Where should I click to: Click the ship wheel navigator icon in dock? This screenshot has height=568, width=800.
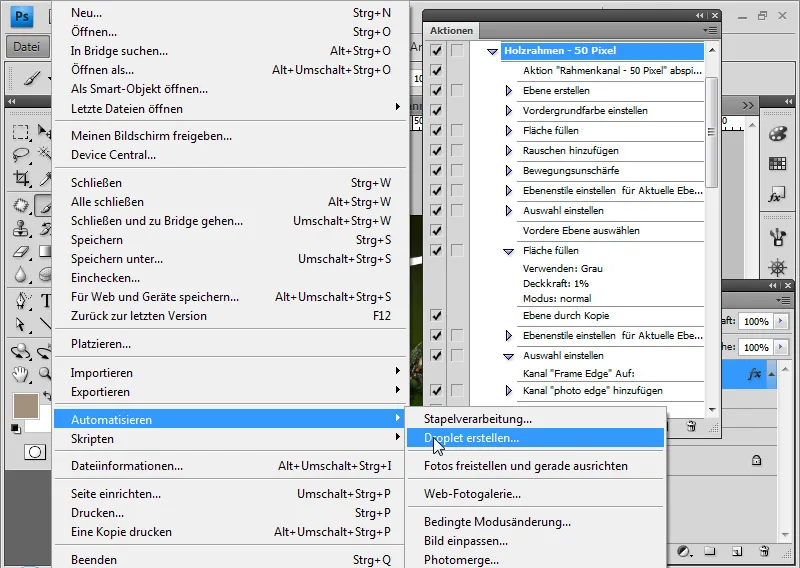click(x=778, y=267)
